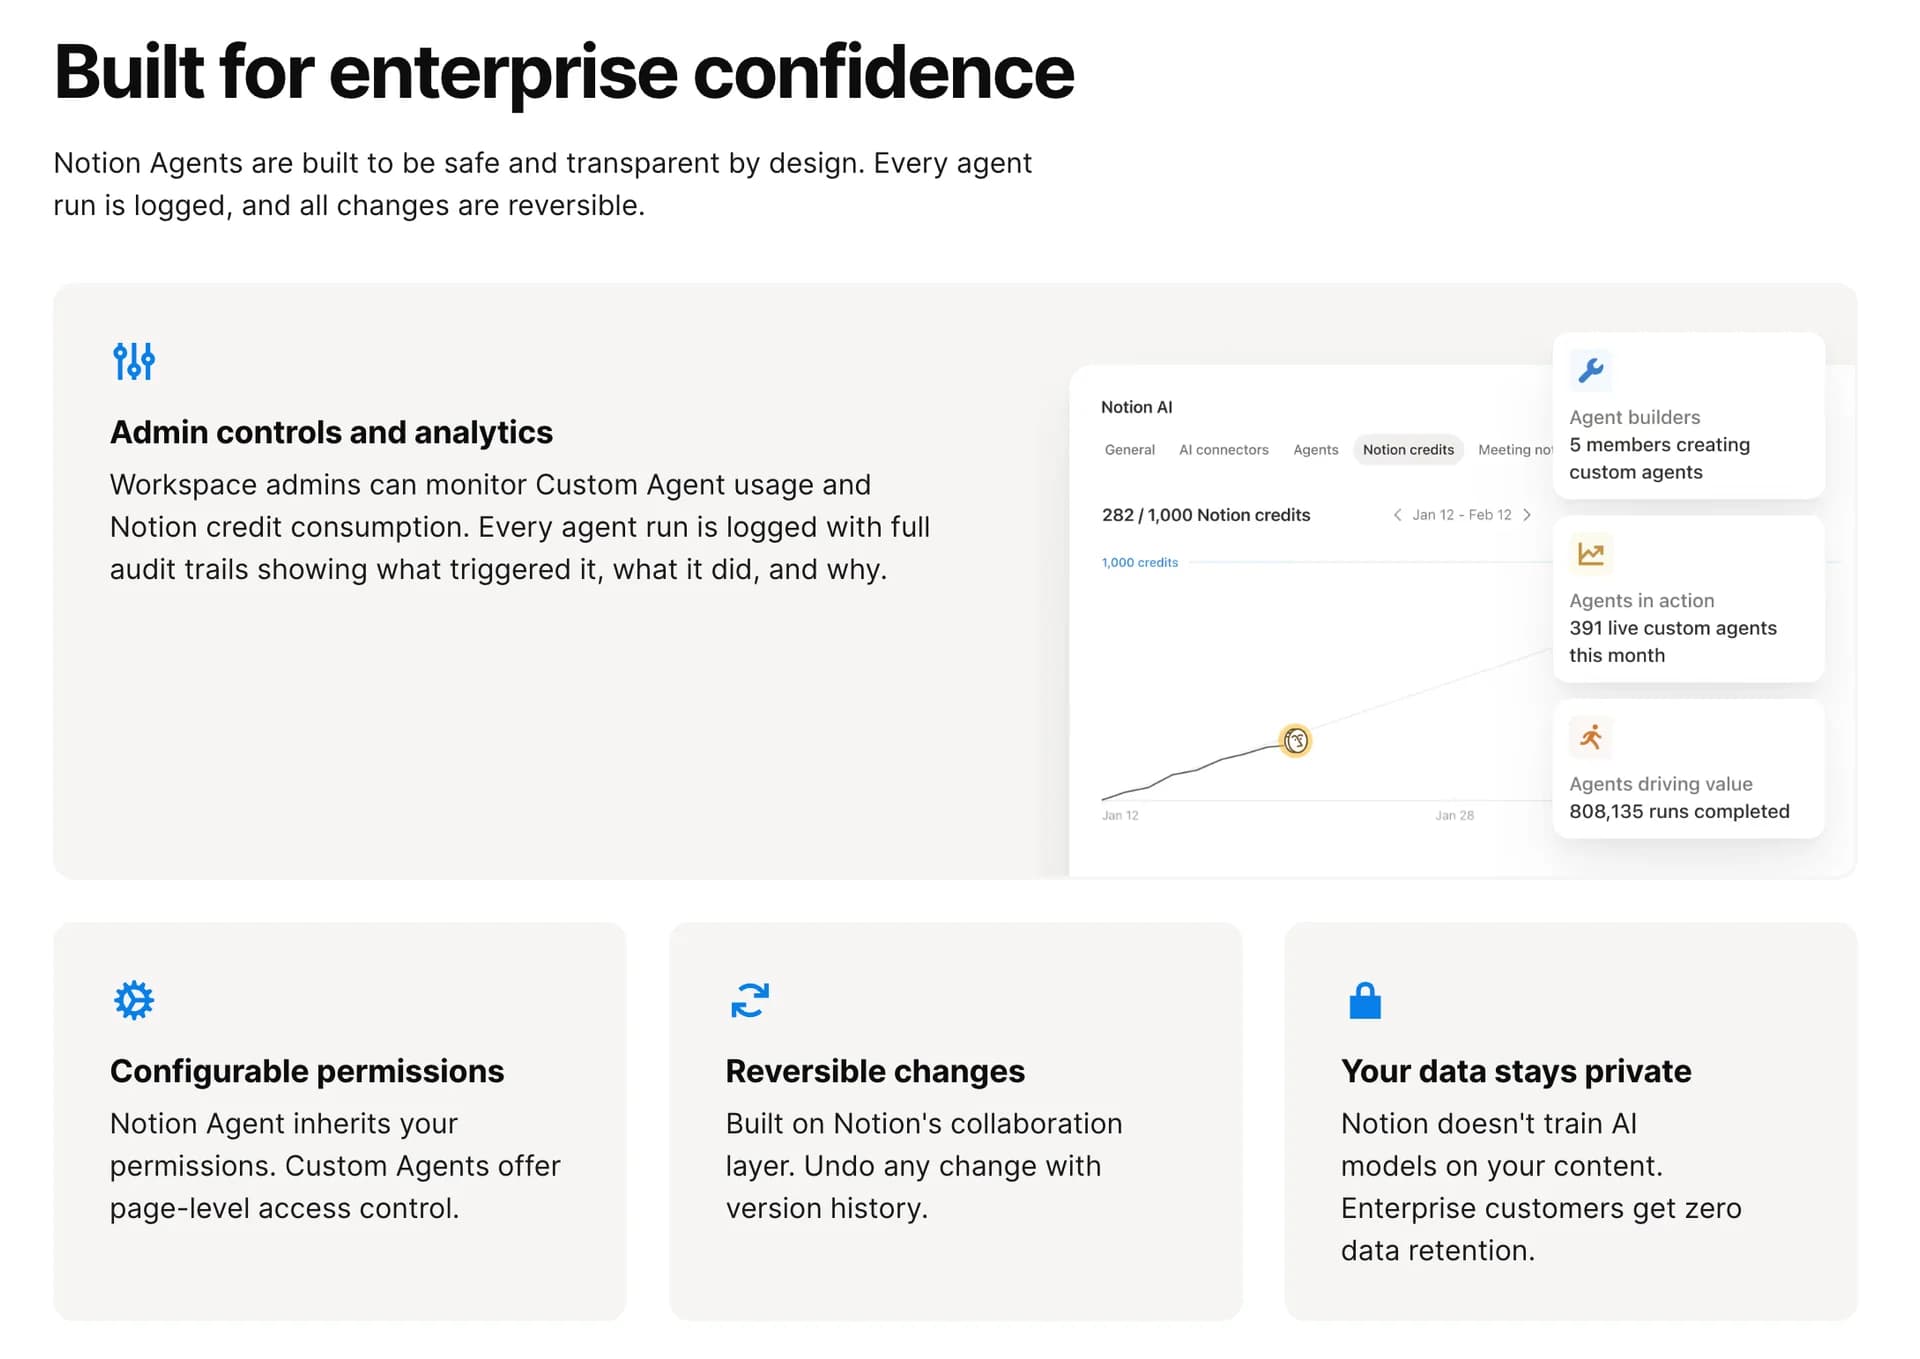Open the AI connectors tab
The height and width of the screenshot is (1359, 1920).
click(x=1223, y=450)
